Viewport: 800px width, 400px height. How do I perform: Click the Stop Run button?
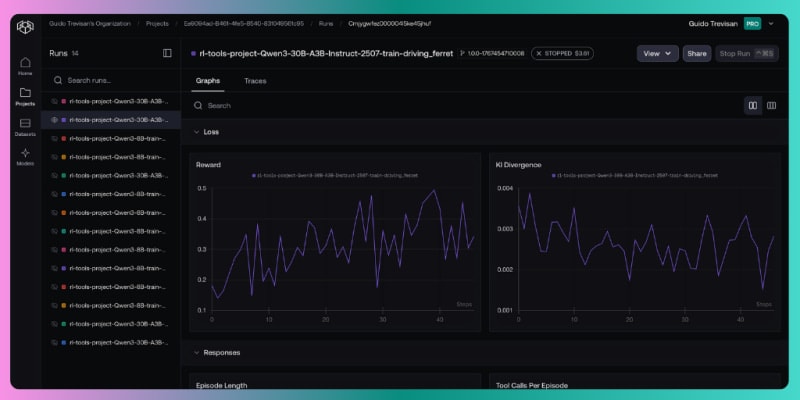coord(747,53)
